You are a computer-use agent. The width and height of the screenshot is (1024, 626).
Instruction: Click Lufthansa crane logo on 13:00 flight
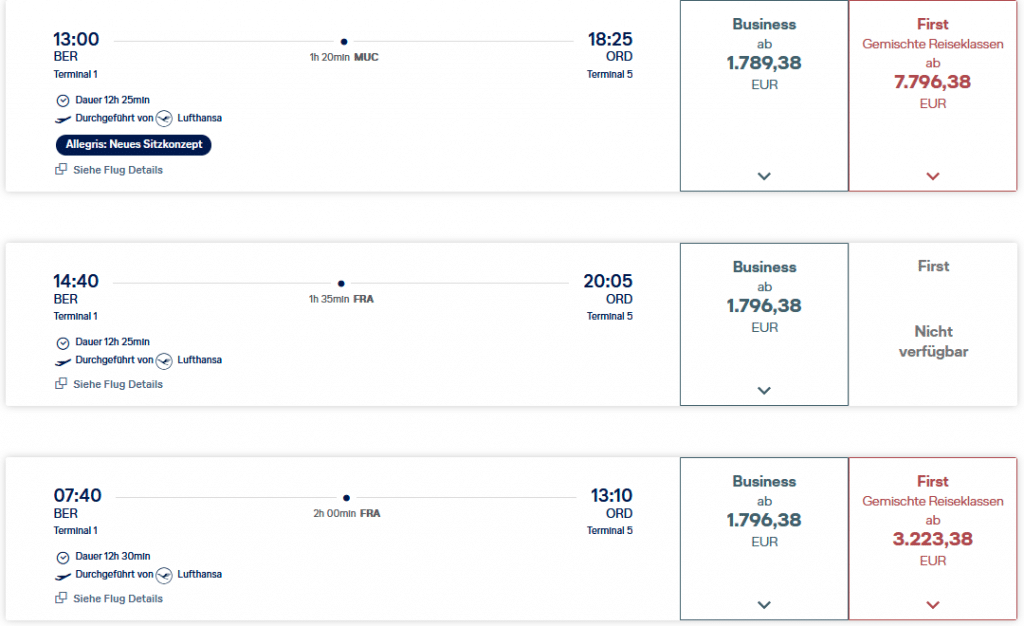pos(165,118)
